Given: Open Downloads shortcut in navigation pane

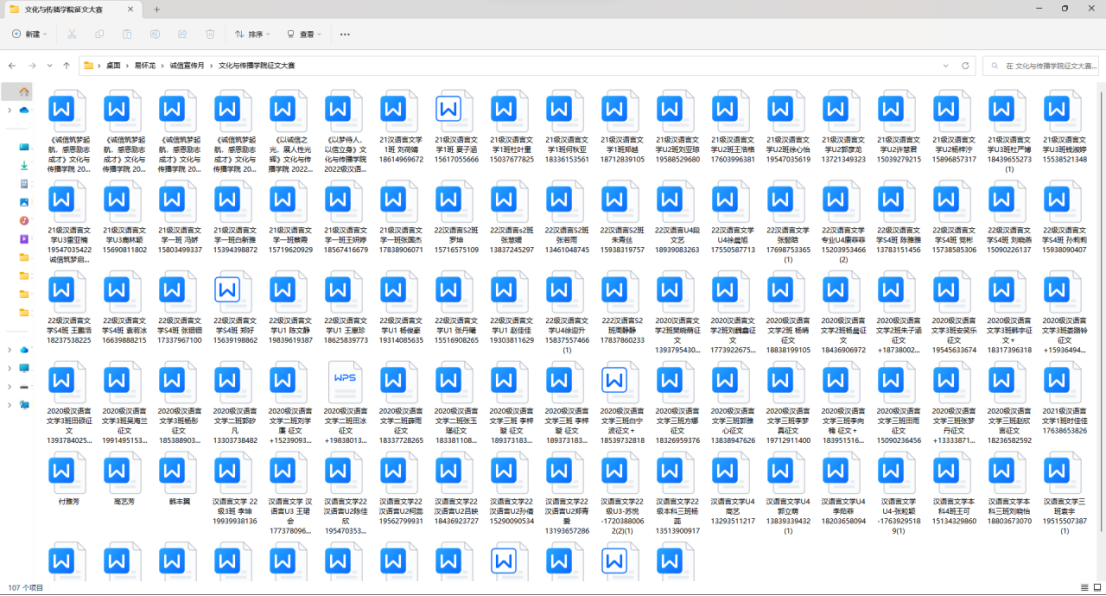Looking at the screenshot, I should pyautogui.click(x=24, y=166).
